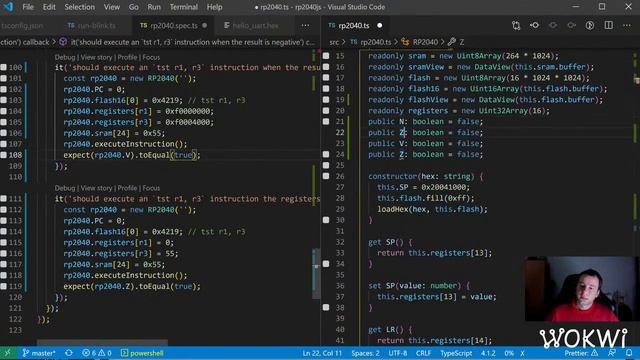Open more actions for the right editor group
640x360 pixels.
(627, 25)
